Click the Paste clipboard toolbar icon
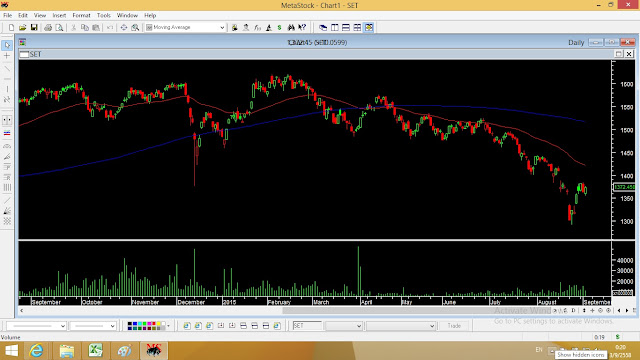 tap(96, 27)
